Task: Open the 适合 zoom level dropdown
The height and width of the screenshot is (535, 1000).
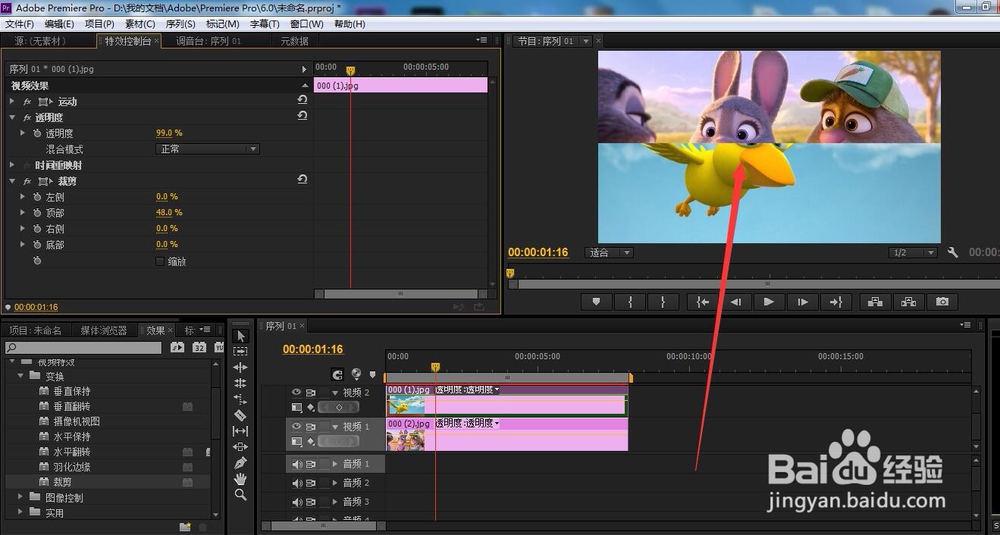Action: tap(608, 253)
